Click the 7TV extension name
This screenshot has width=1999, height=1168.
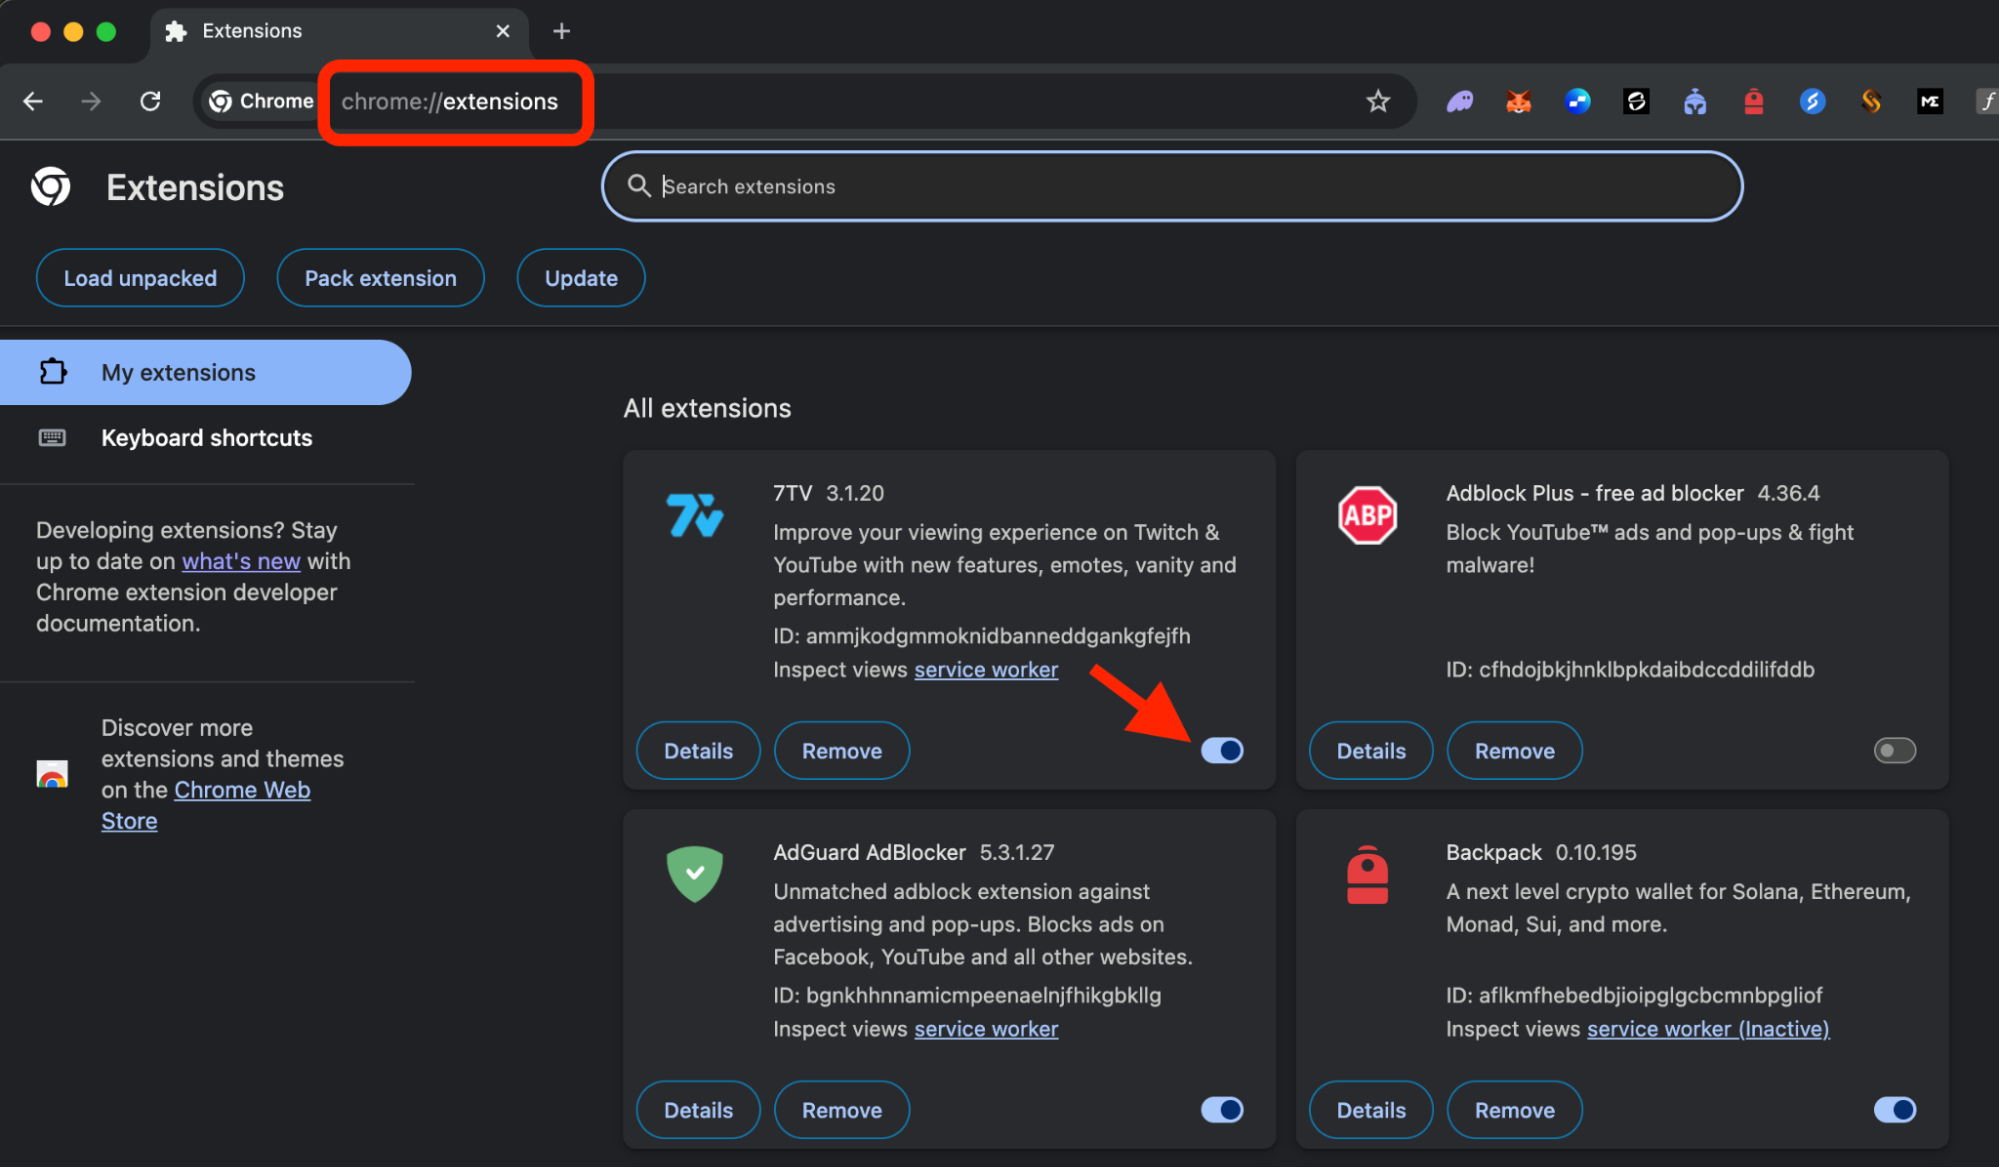click(793, 493)
